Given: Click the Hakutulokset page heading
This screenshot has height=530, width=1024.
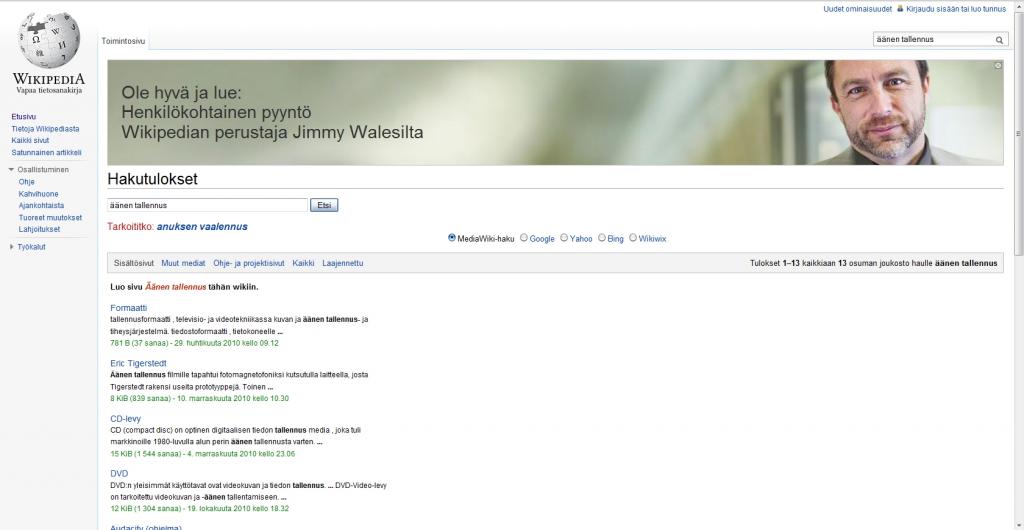Looking at the screenshot, I should point(152,179).
